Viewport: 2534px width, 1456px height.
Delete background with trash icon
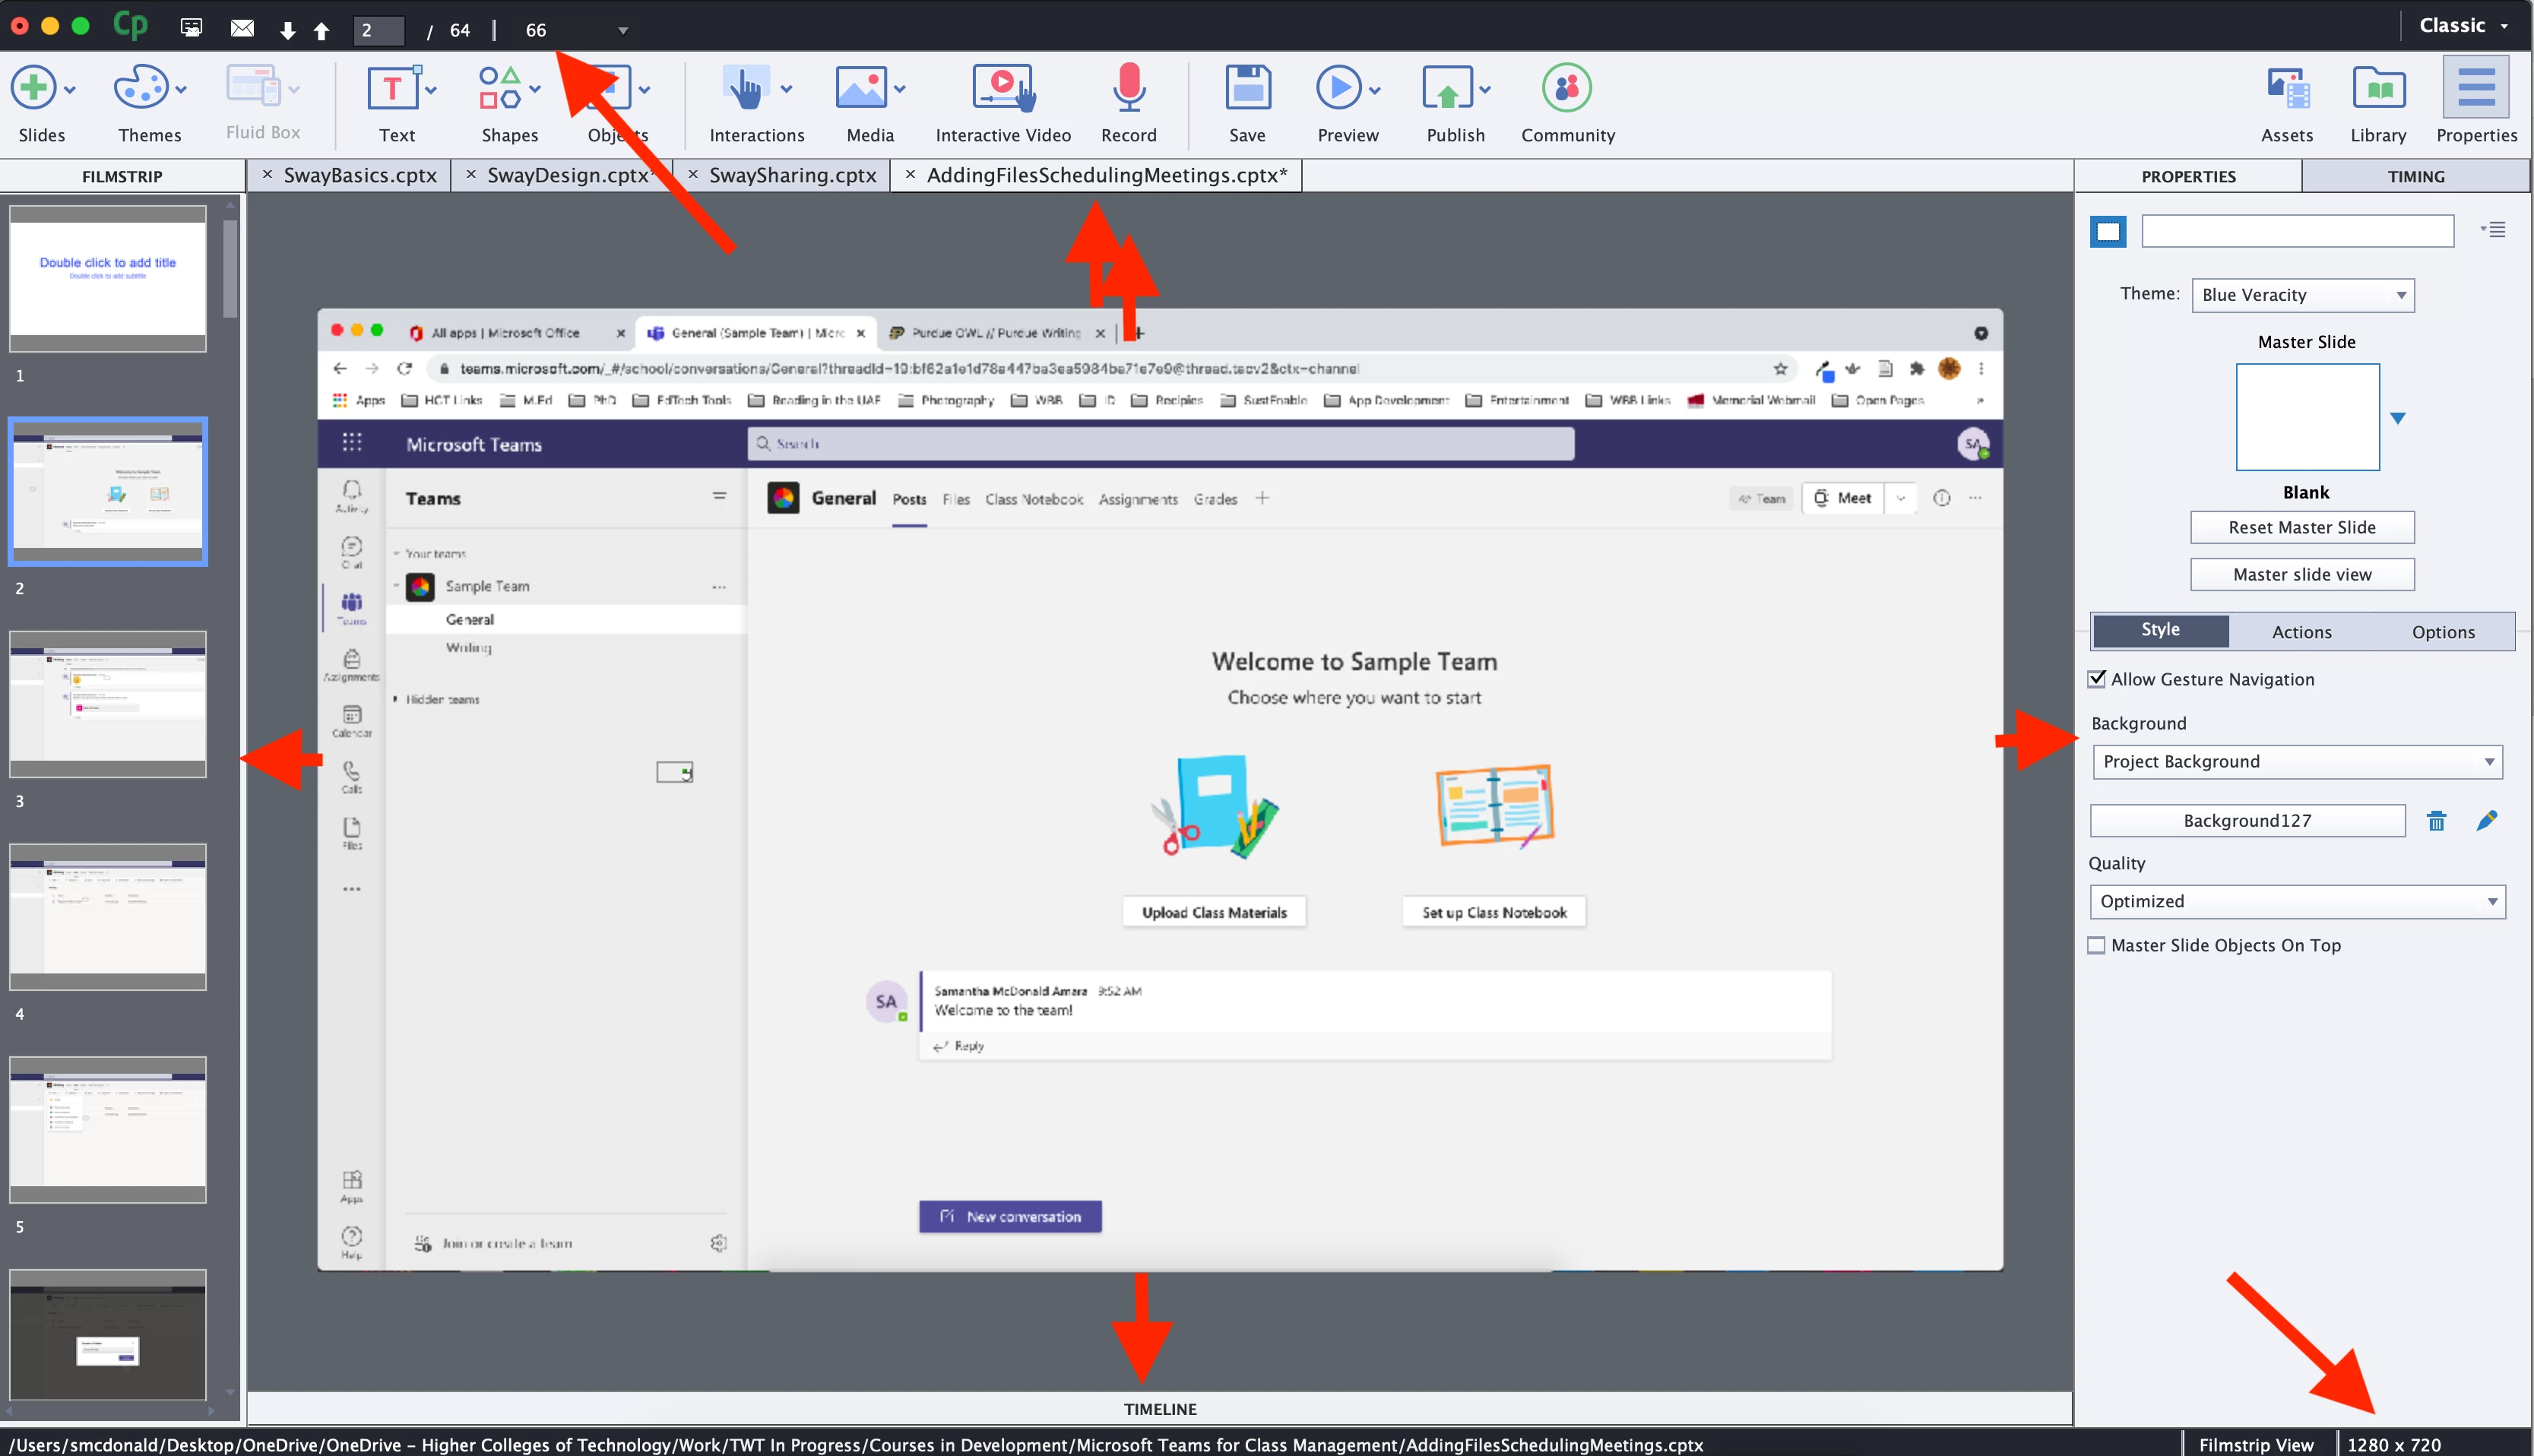[x=2436, y=821]
